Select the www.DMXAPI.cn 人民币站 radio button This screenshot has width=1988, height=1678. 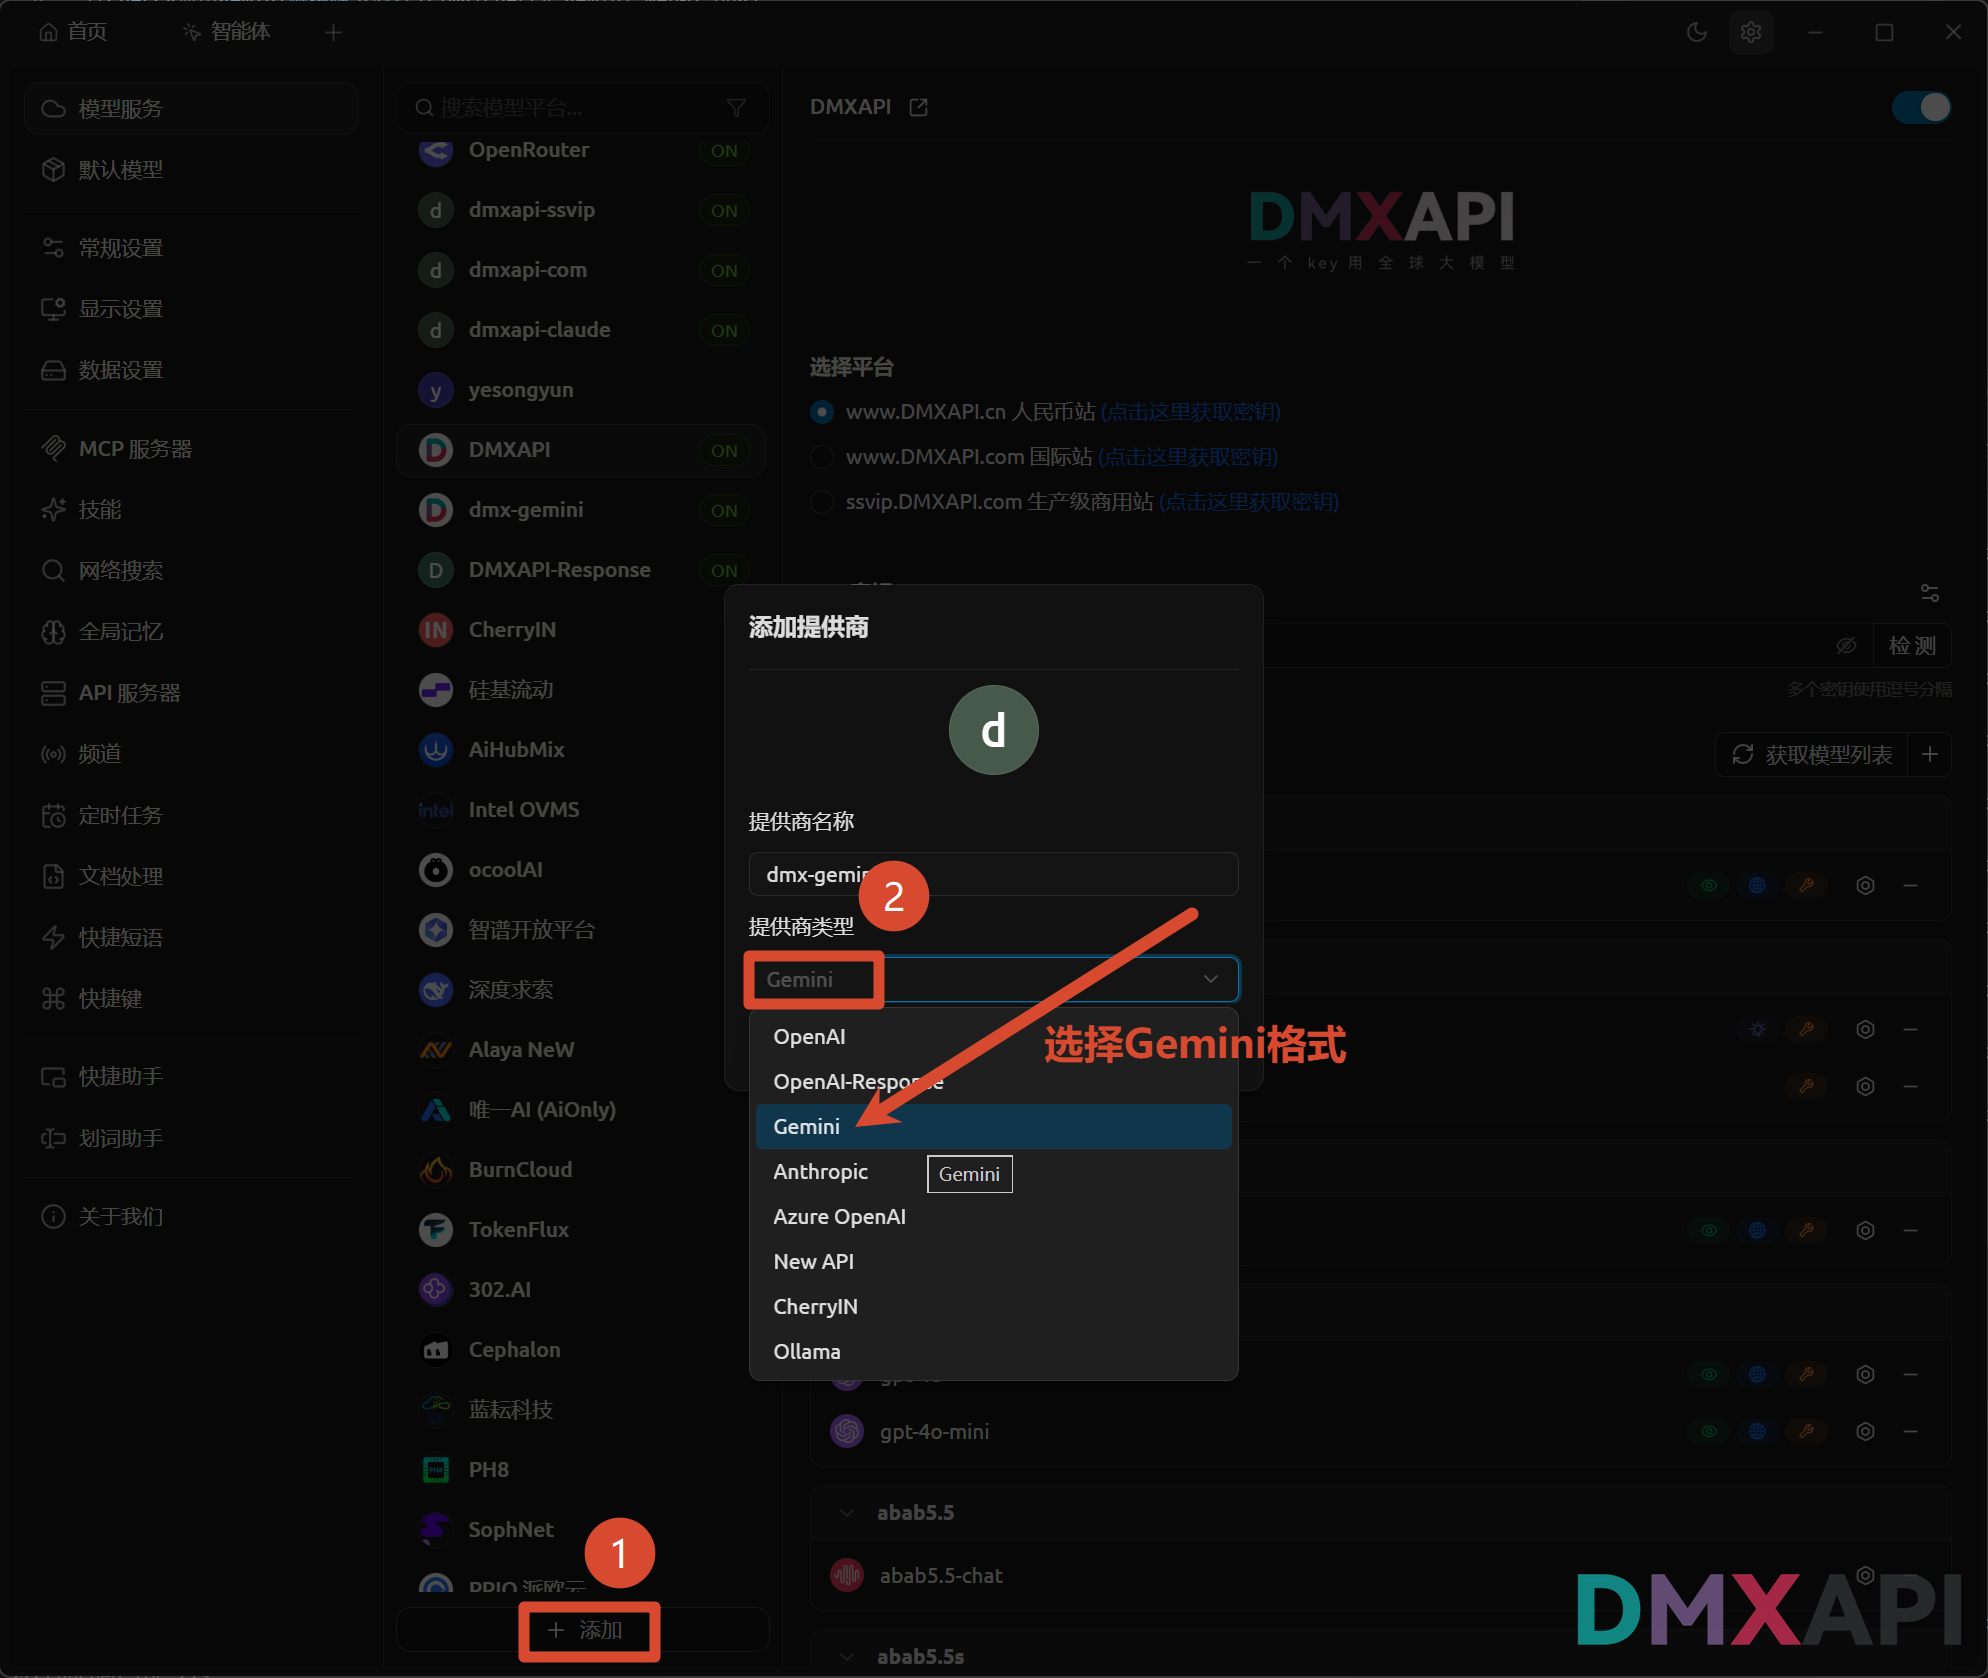822,412
